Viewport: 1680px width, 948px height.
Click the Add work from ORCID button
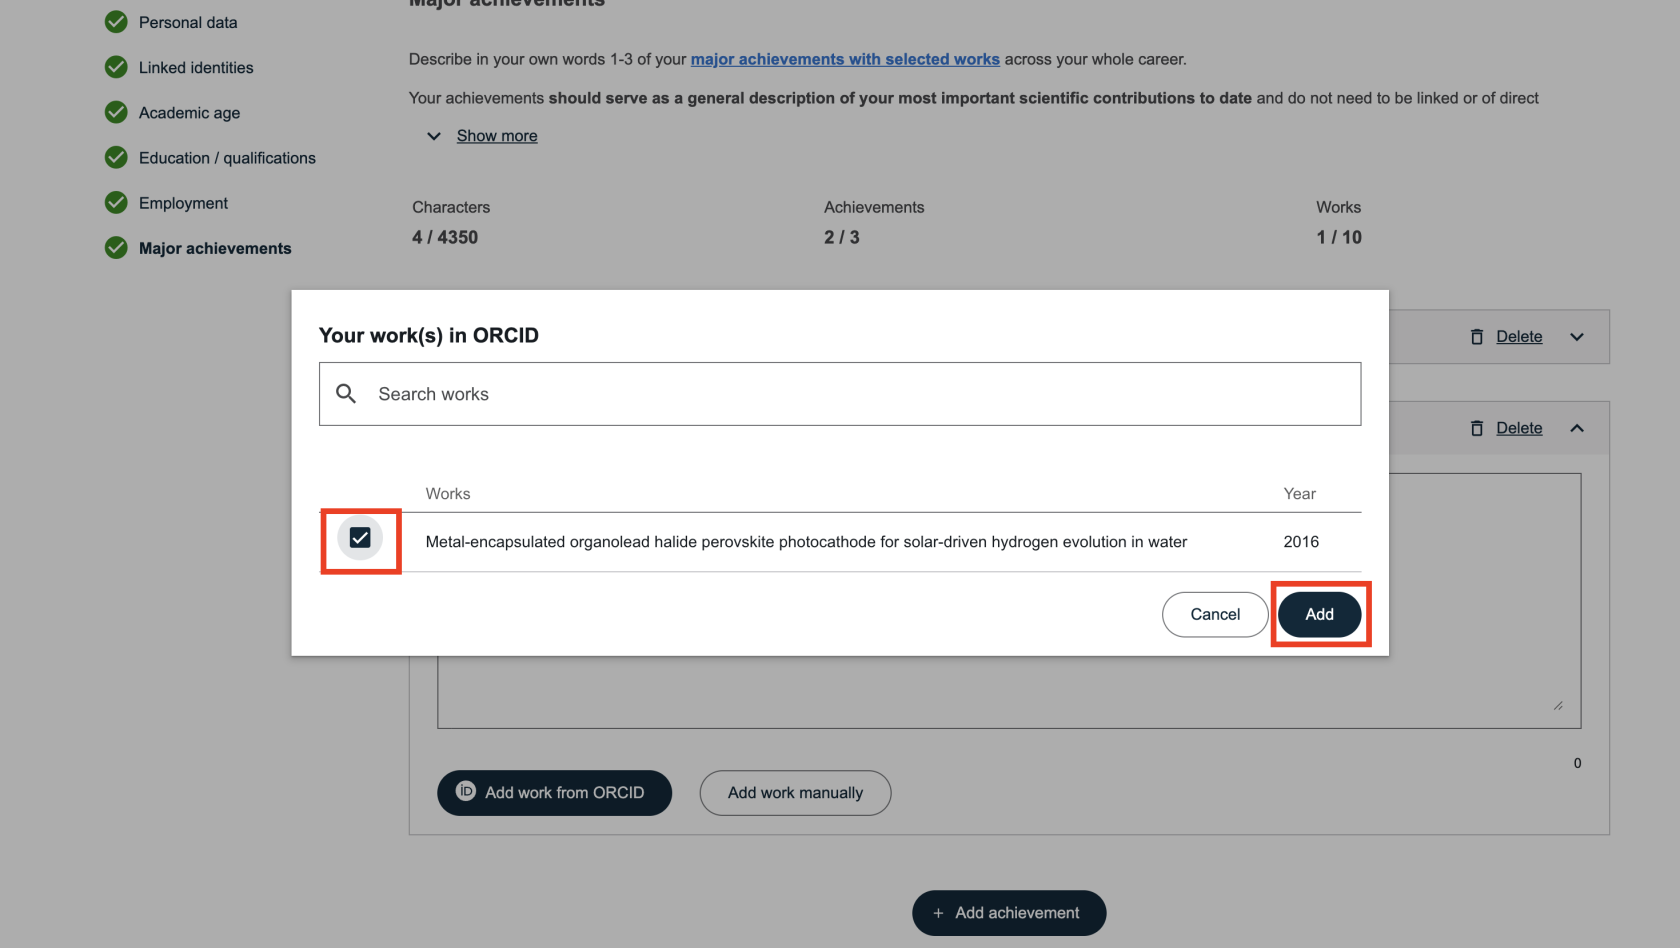click(x=554, y=793)
